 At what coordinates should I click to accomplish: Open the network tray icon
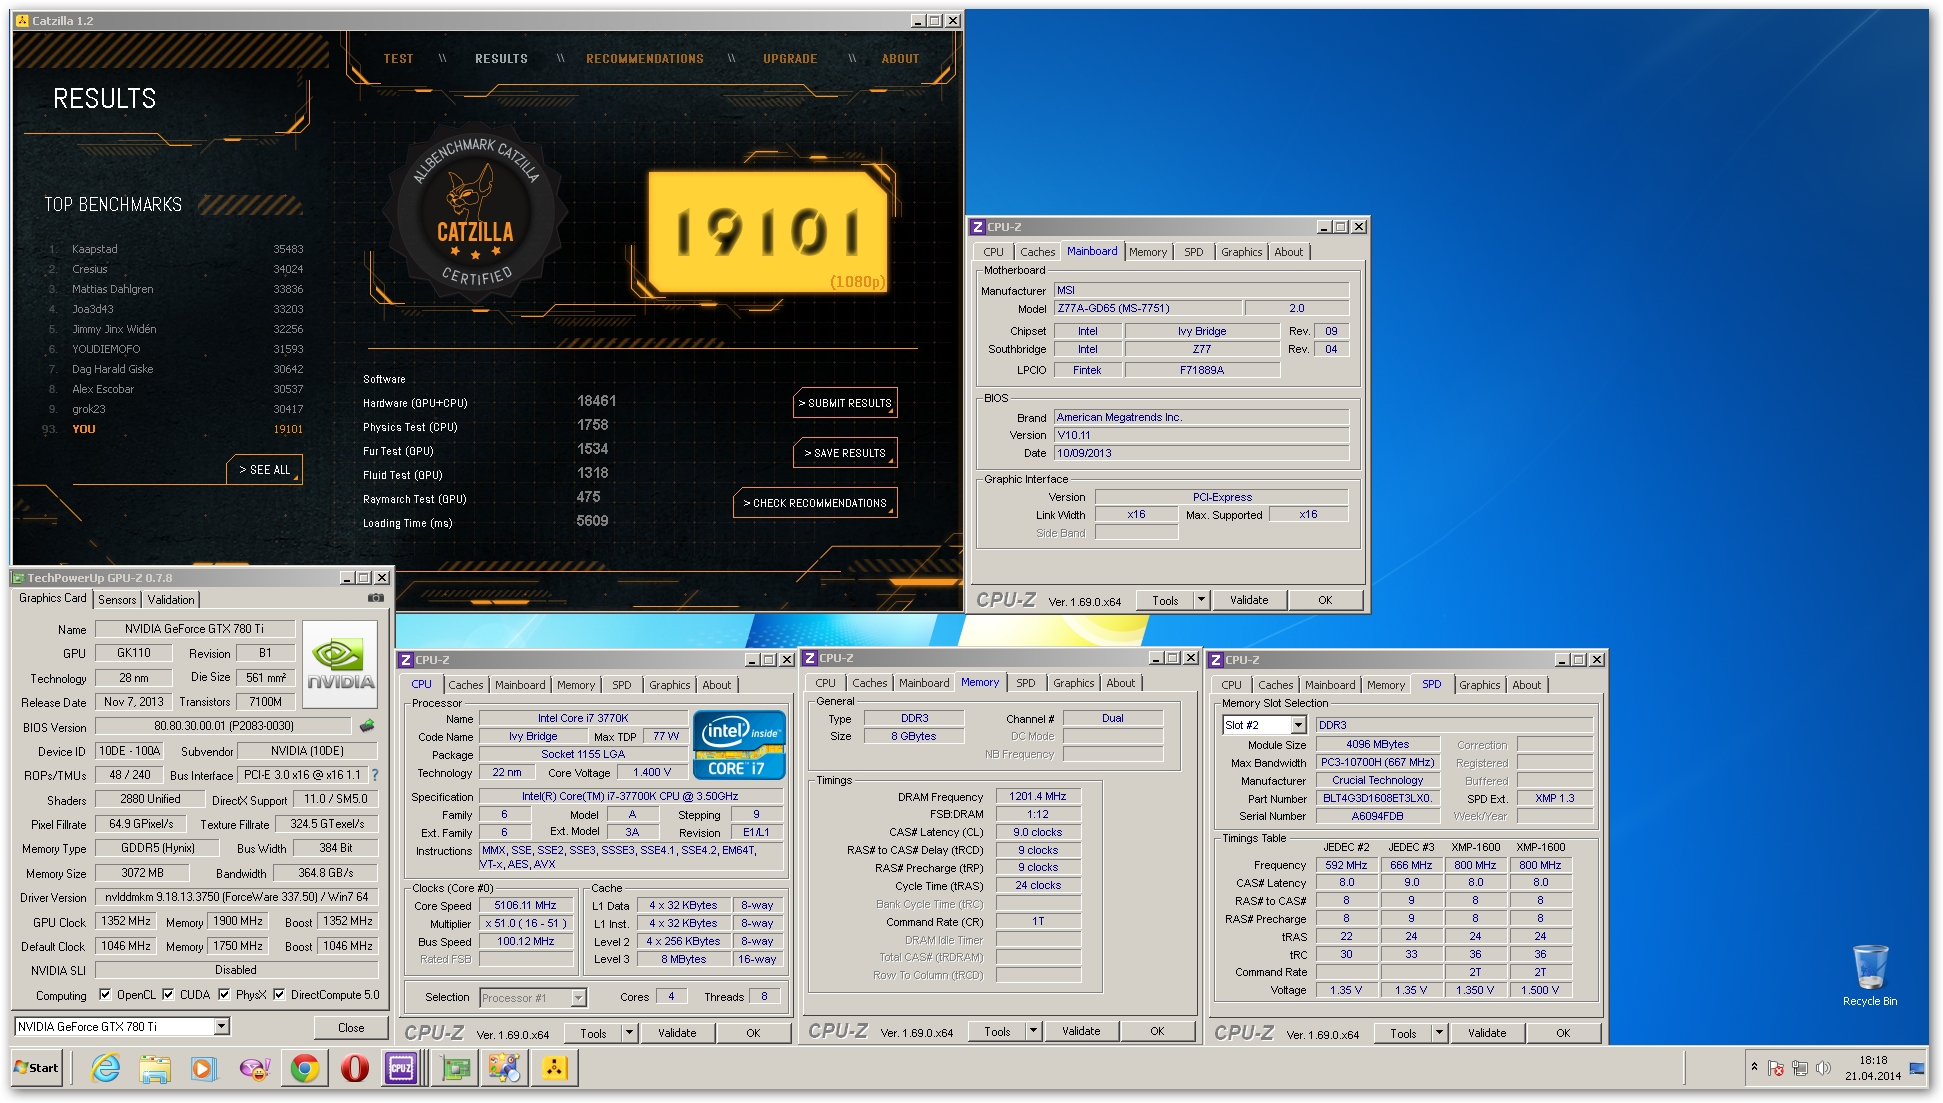(1800, 1068)
